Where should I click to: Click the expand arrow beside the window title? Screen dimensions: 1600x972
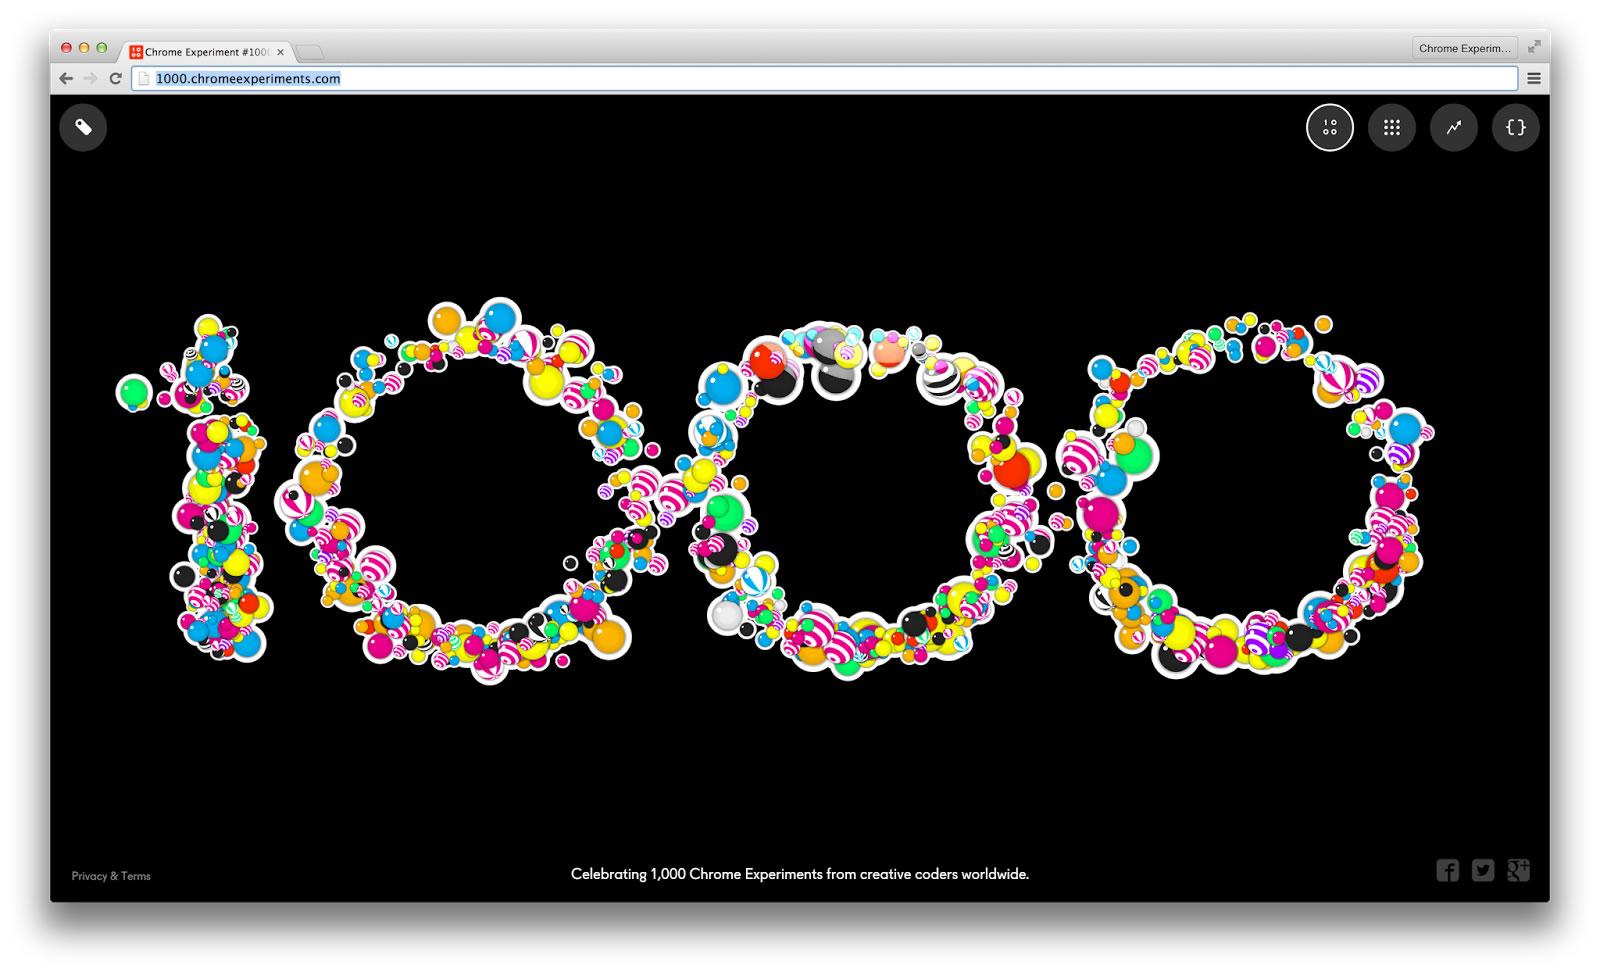click(1532, 45)
